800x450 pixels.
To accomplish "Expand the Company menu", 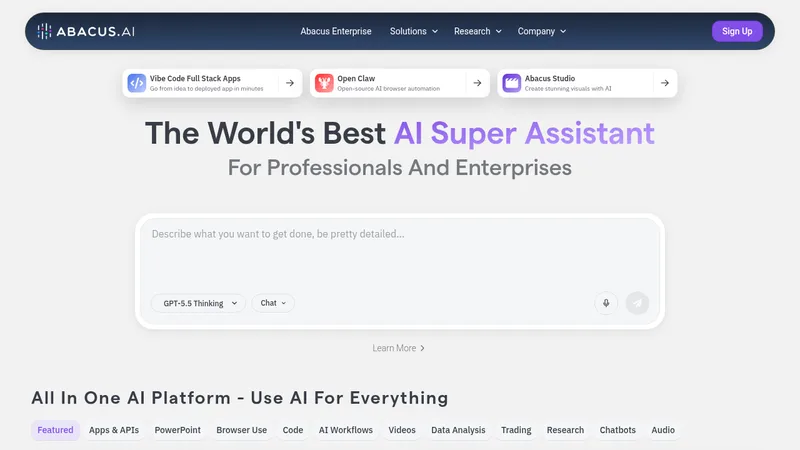I will tap(542, 31).
